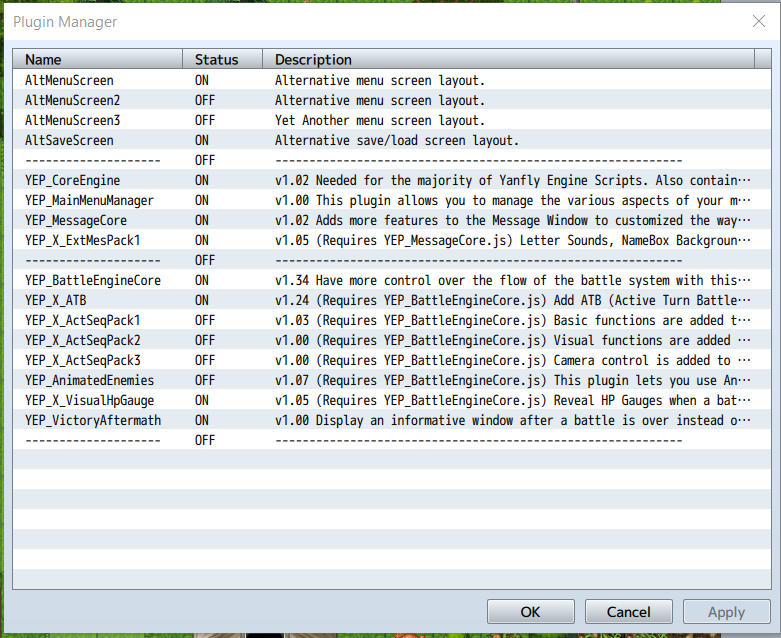Click the OFF status of AltMenuScreen2
Viewport: 781px width, 638px height.
pyautogui.click(x=205, y=100)
